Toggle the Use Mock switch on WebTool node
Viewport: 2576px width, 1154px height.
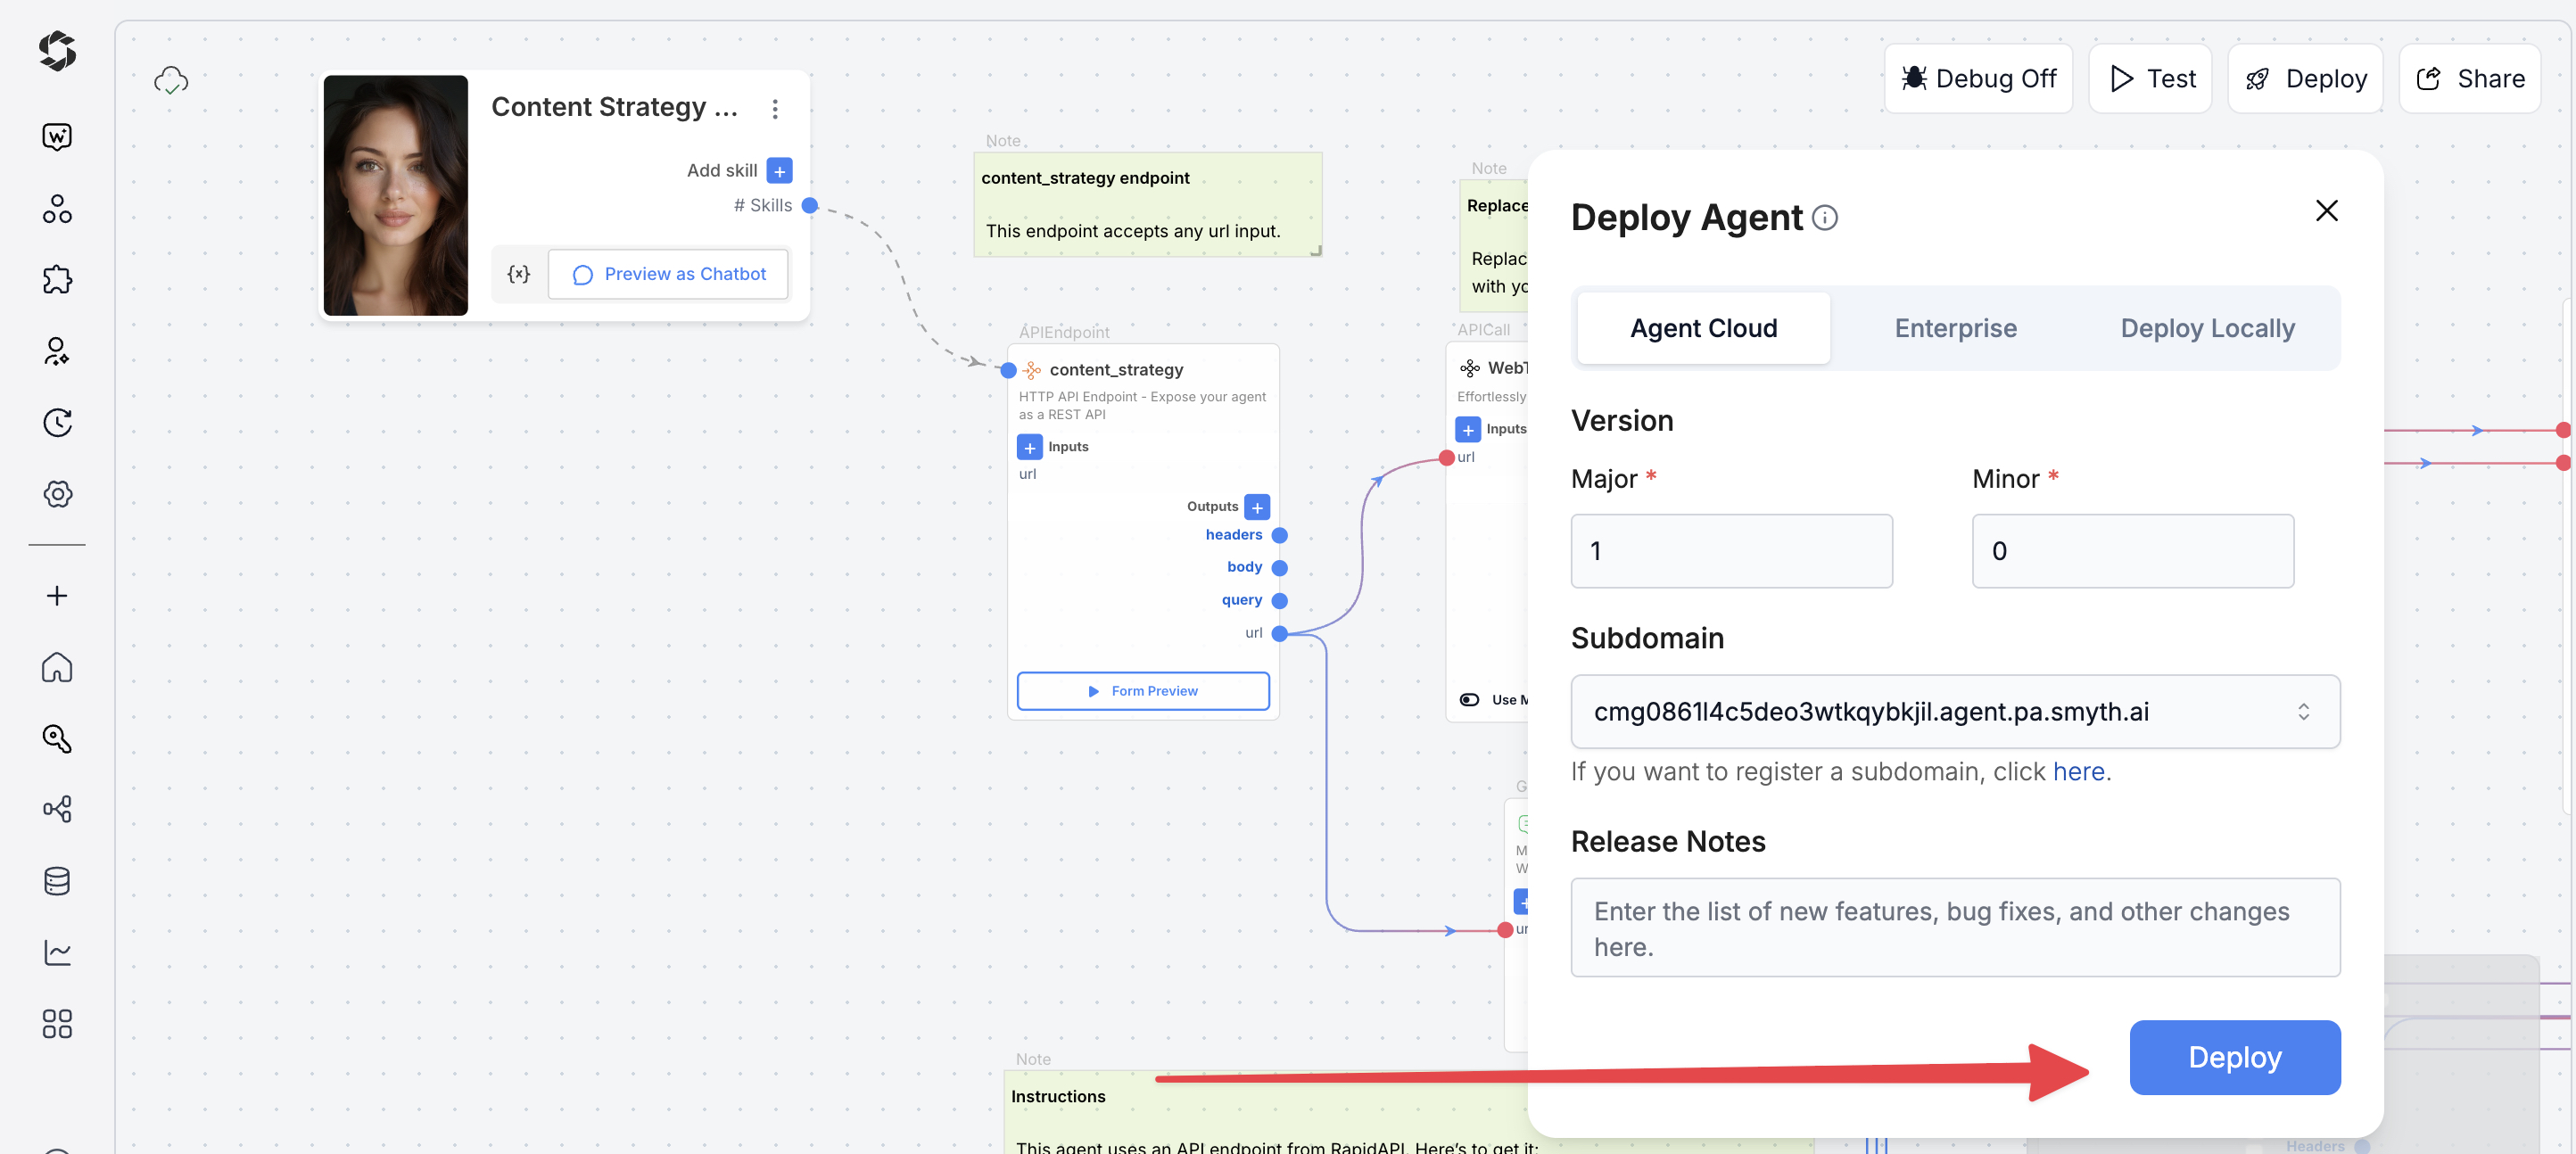click(x=1469, y=700)
